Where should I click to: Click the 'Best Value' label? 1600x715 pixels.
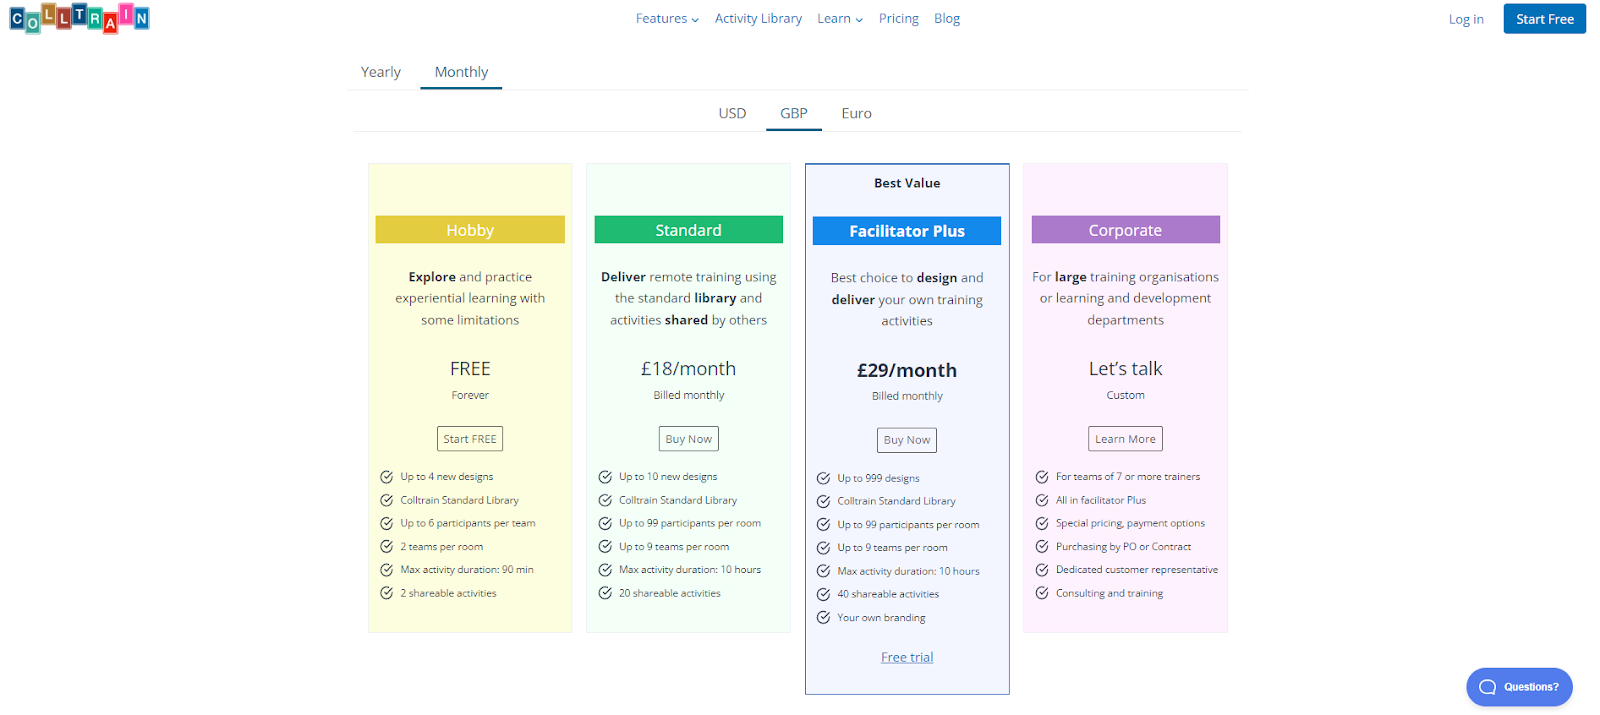[x=907, y=183]
